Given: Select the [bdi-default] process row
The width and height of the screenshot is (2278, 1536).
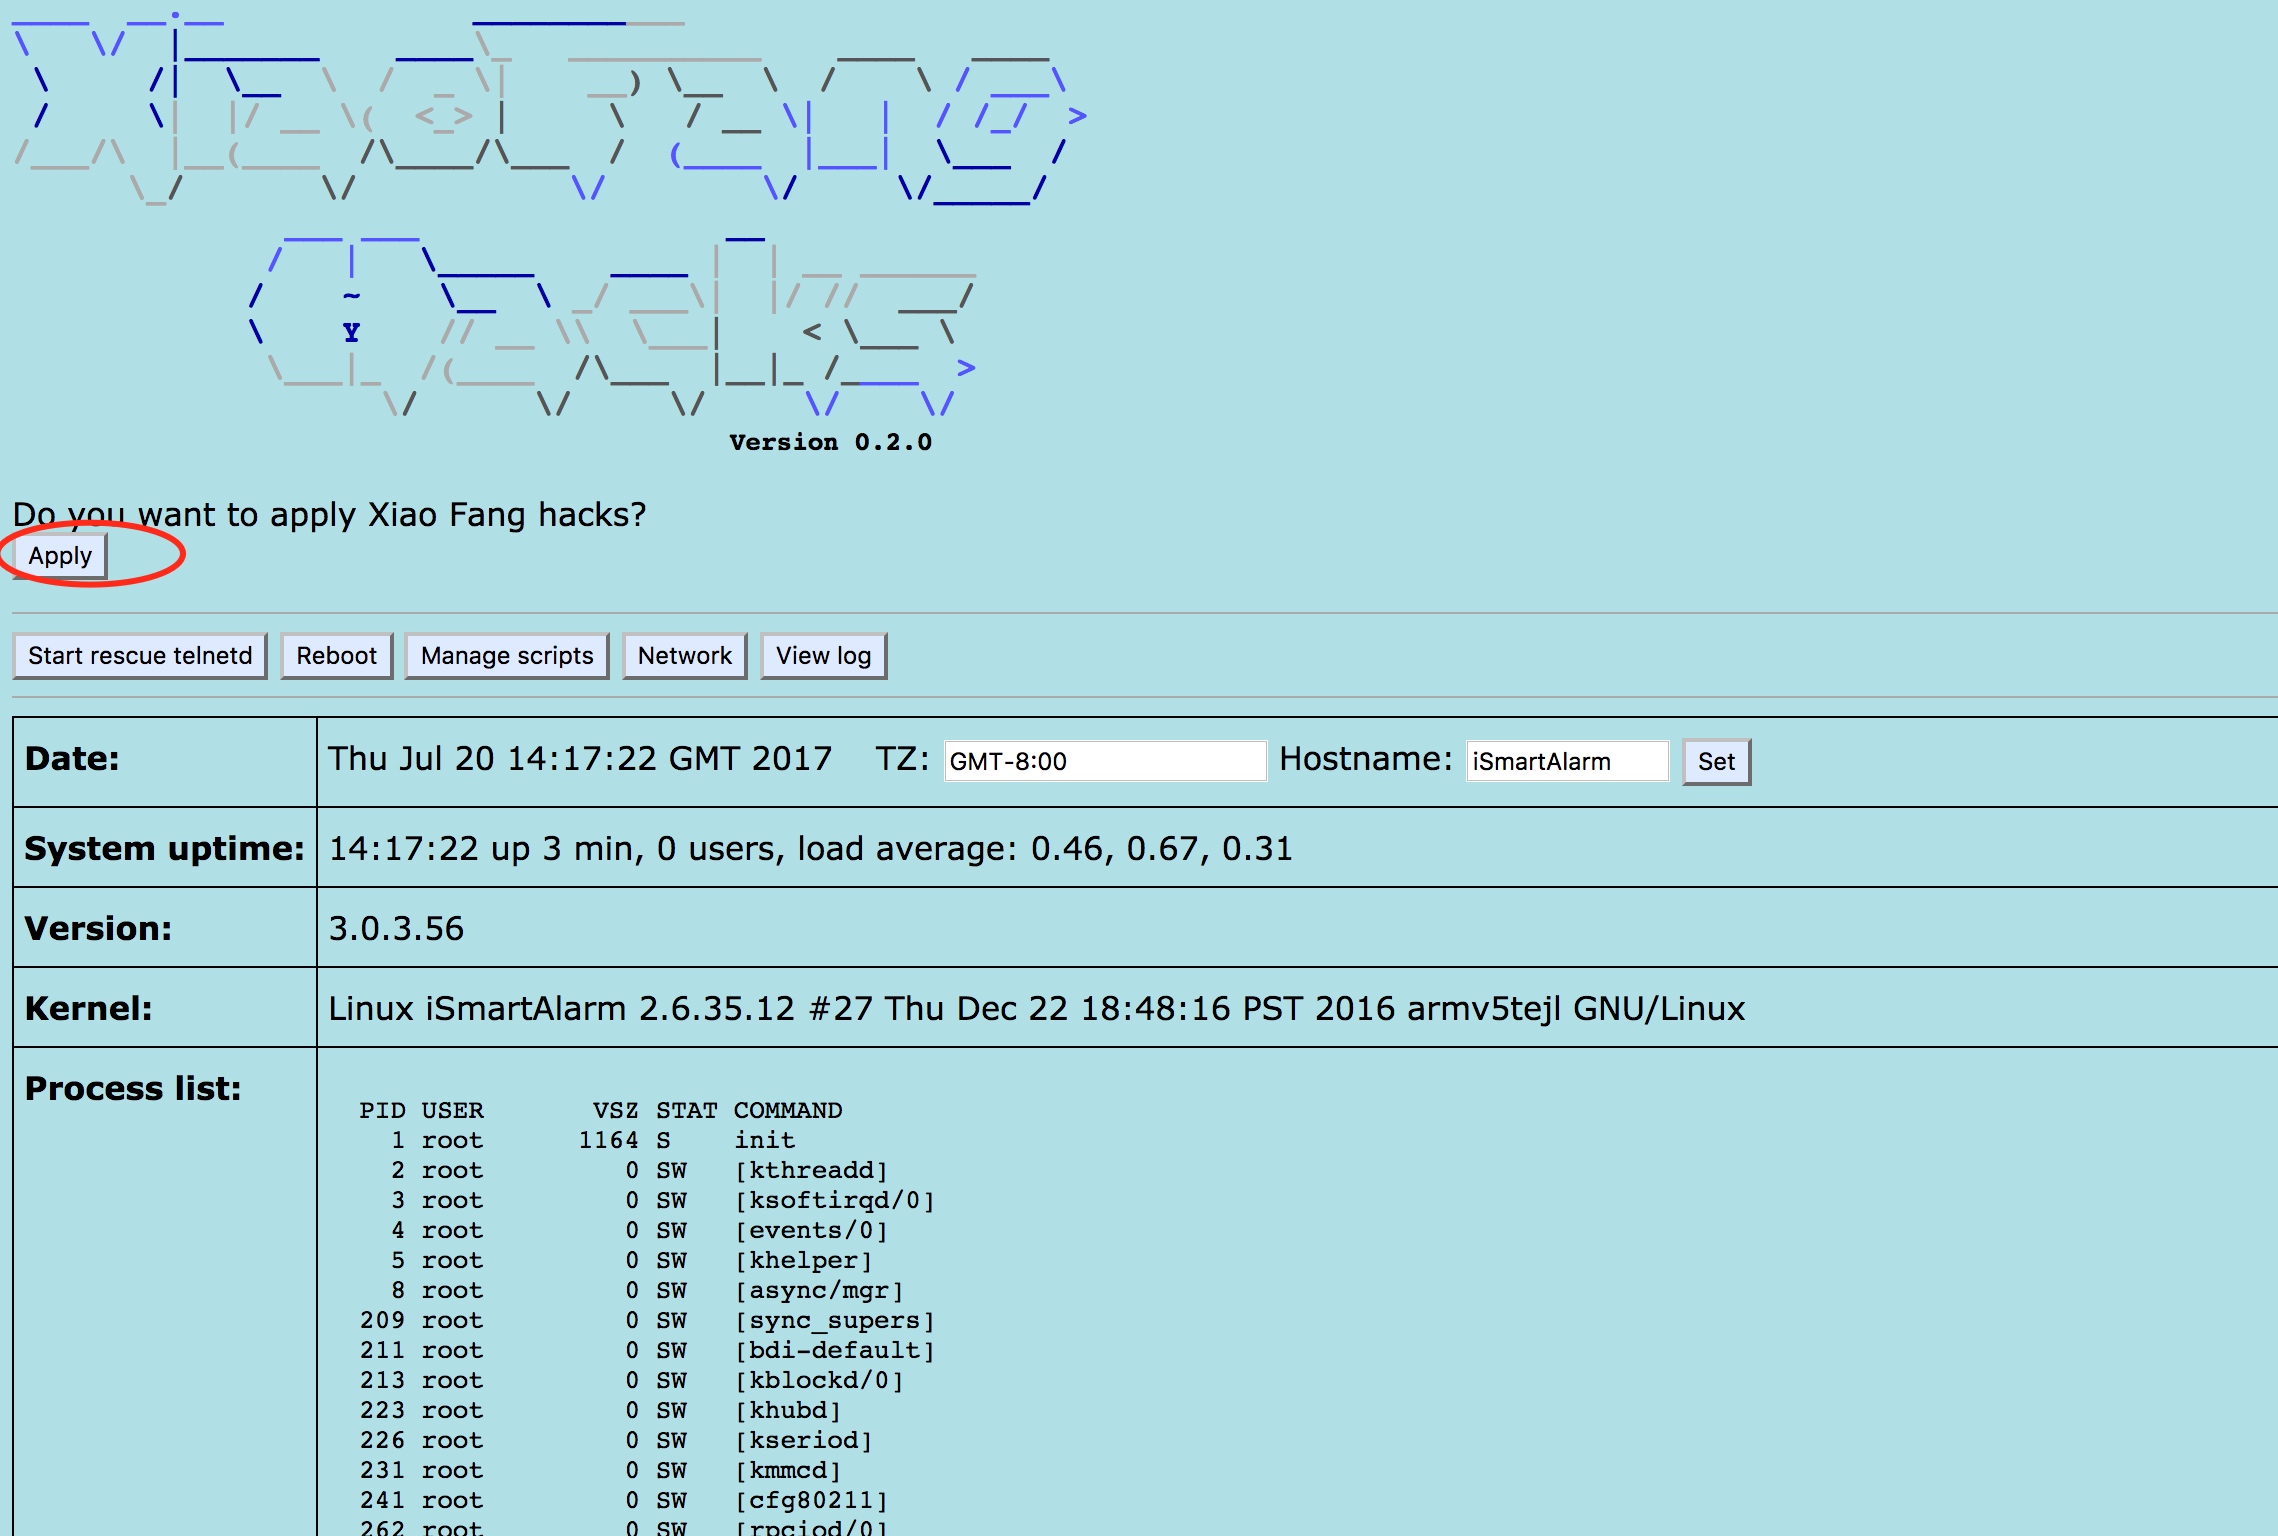Looking at the screenshot, I should [647, 1350].
